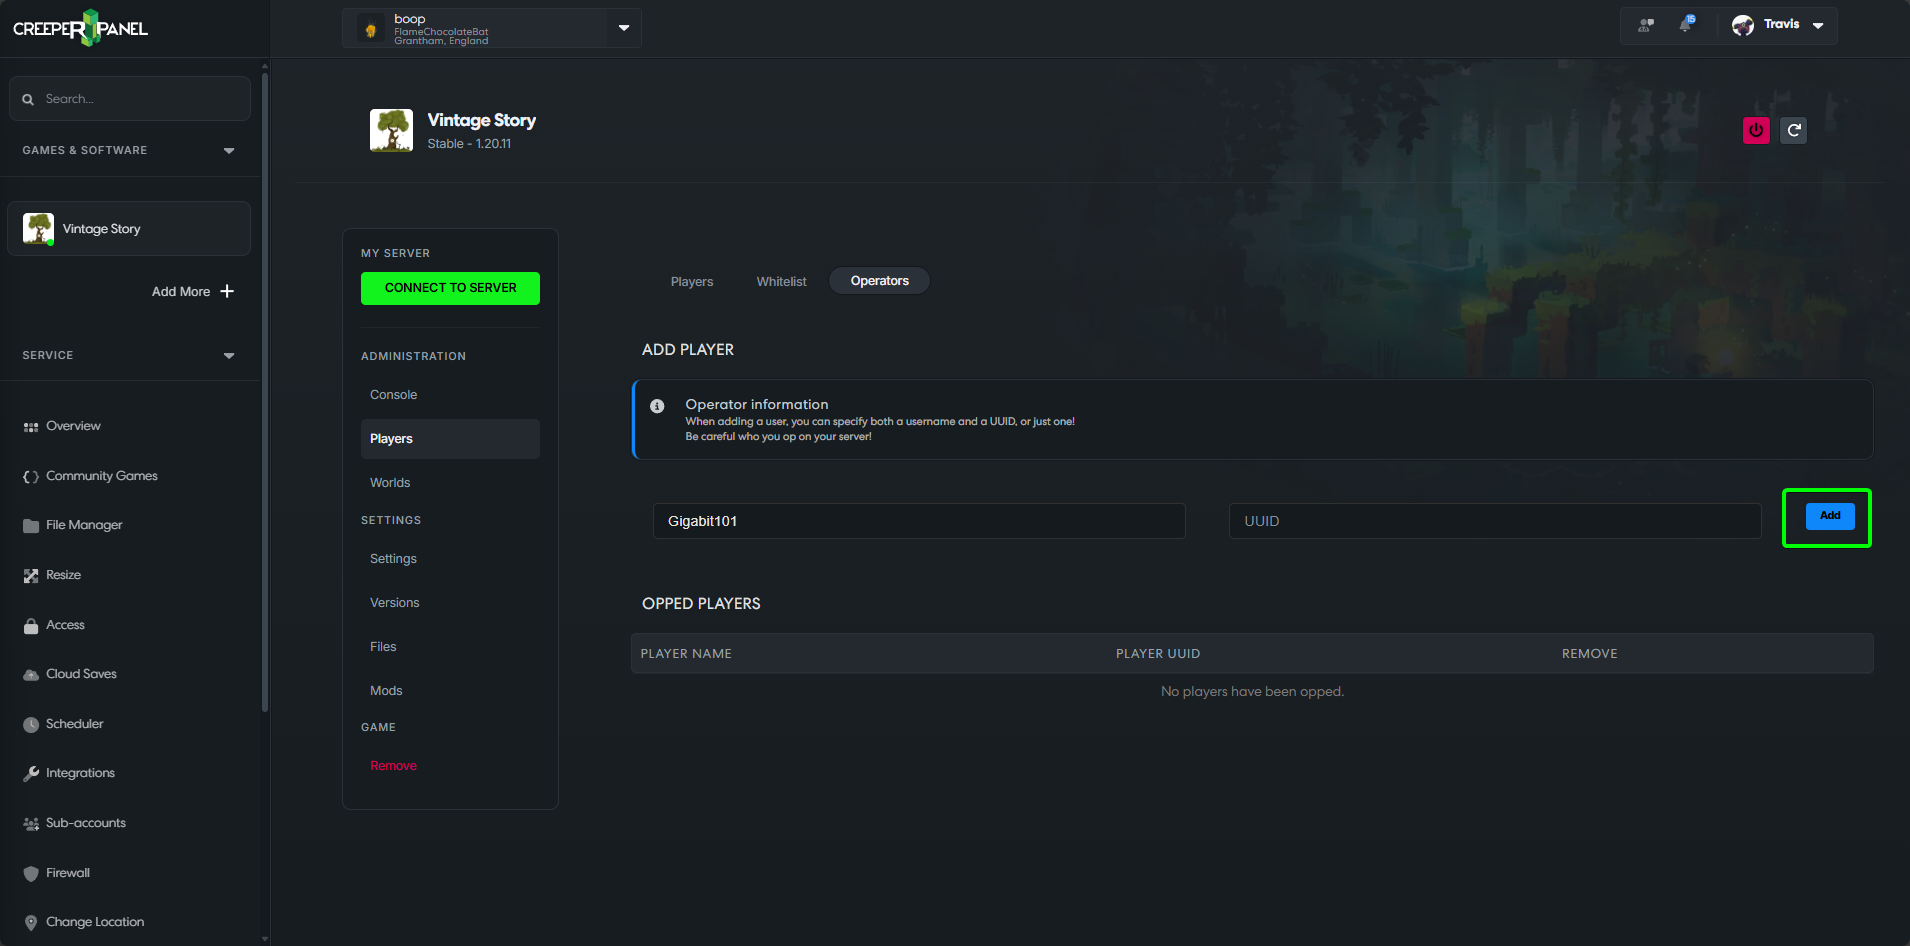Click the left sidebar scrollbar
This screenshot has width=1910, height=946.
[265, 390]
